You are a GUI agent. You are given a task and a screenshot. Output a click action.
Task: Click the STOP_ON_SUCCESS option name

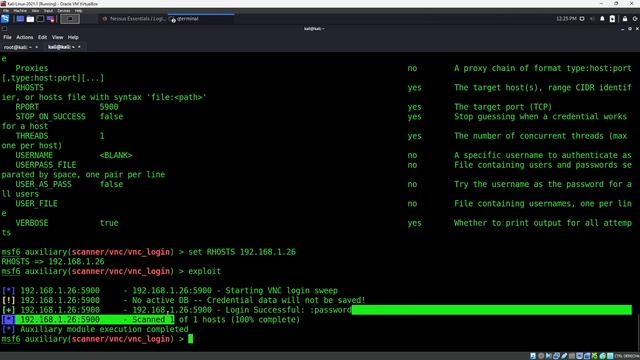[x=51, y=117]
